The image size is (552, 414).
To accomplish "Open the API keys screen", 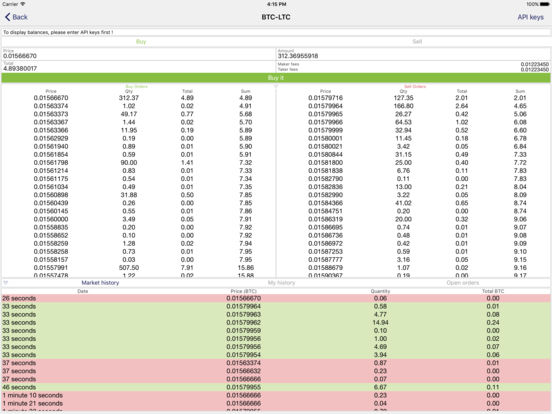I will pos(530,17).
